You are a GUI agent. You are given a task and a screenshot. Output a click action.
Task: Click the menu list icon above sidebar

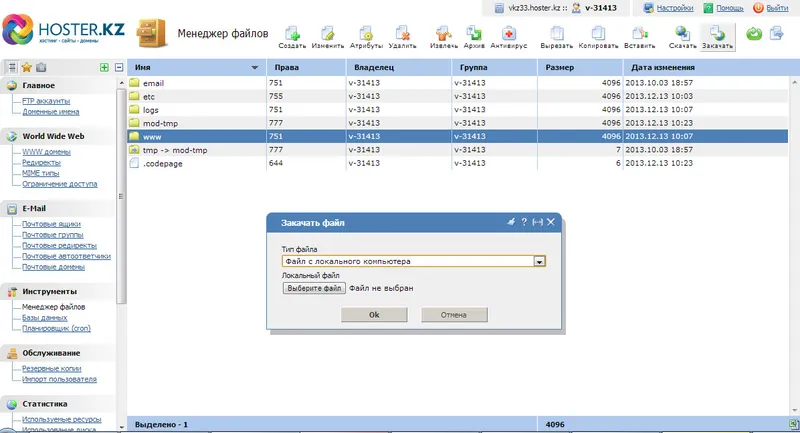tap(12, 67)
